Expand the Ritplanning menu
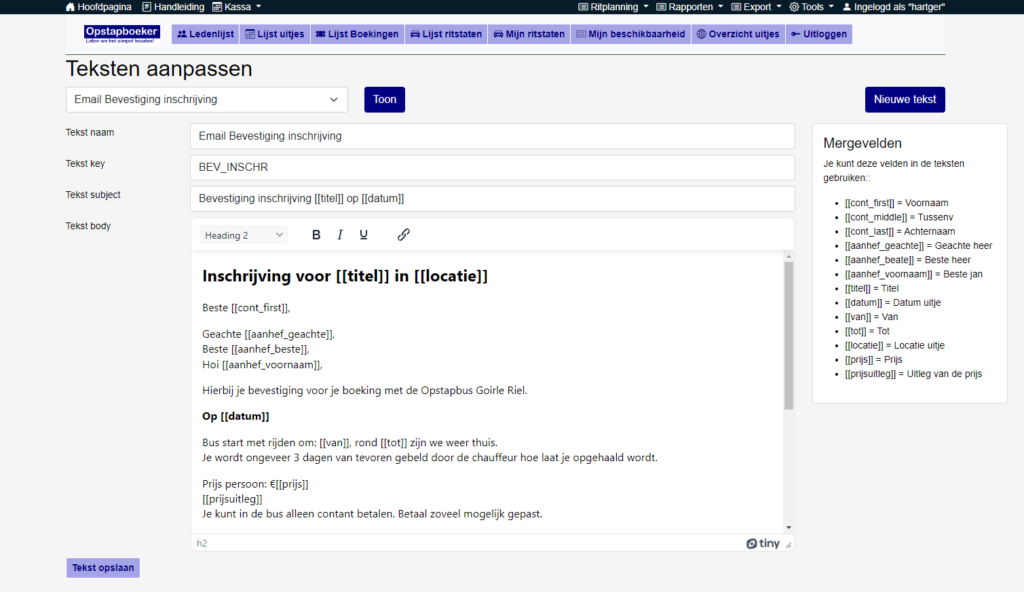1024x592 pixels. pyautogui.click(x=614, y=7)
